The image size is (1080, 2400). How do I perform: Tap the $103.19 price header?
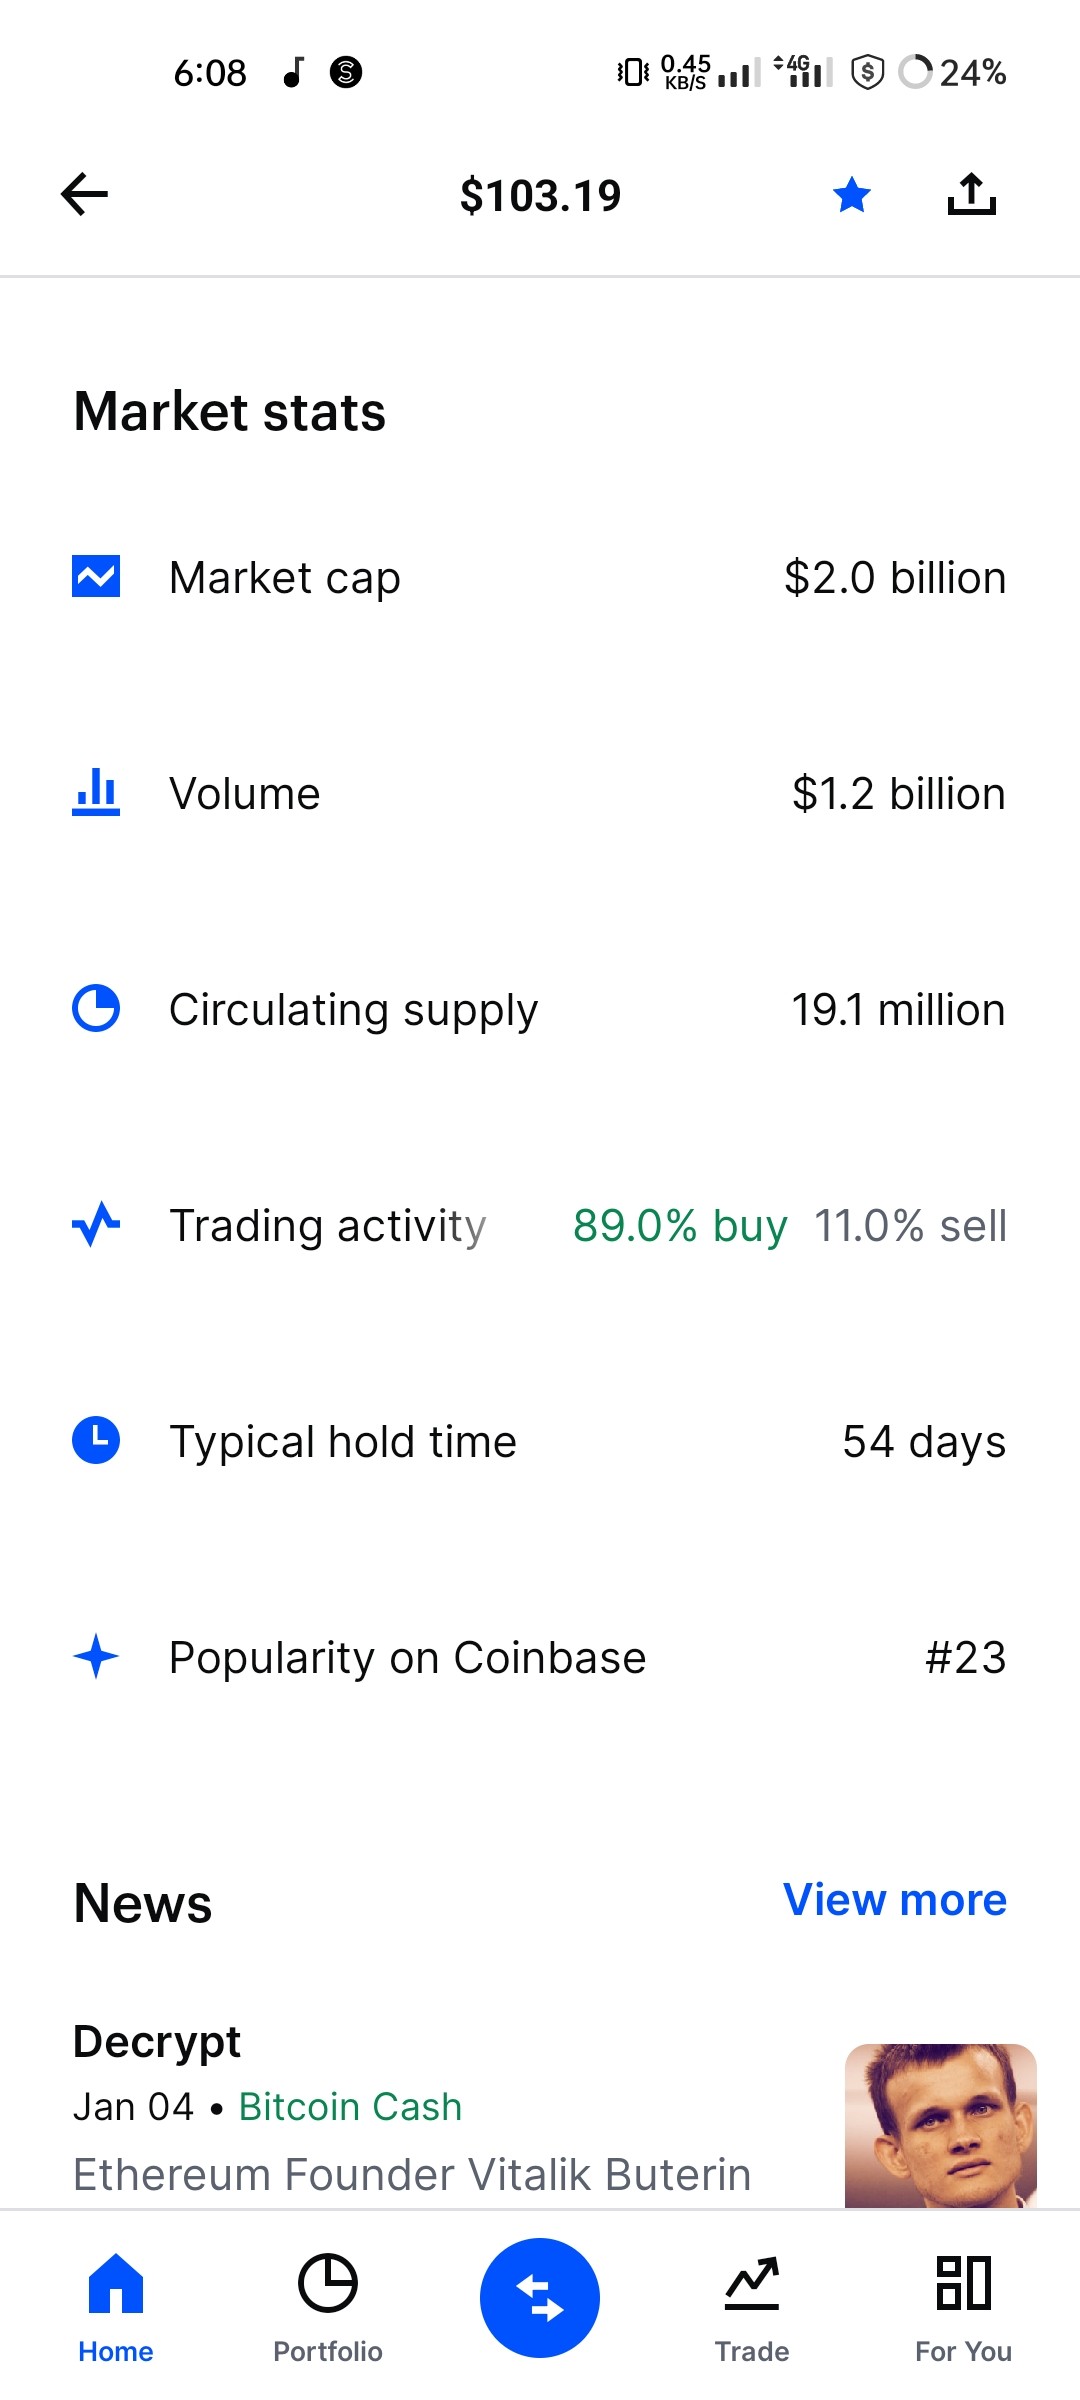tap(540, 195)
